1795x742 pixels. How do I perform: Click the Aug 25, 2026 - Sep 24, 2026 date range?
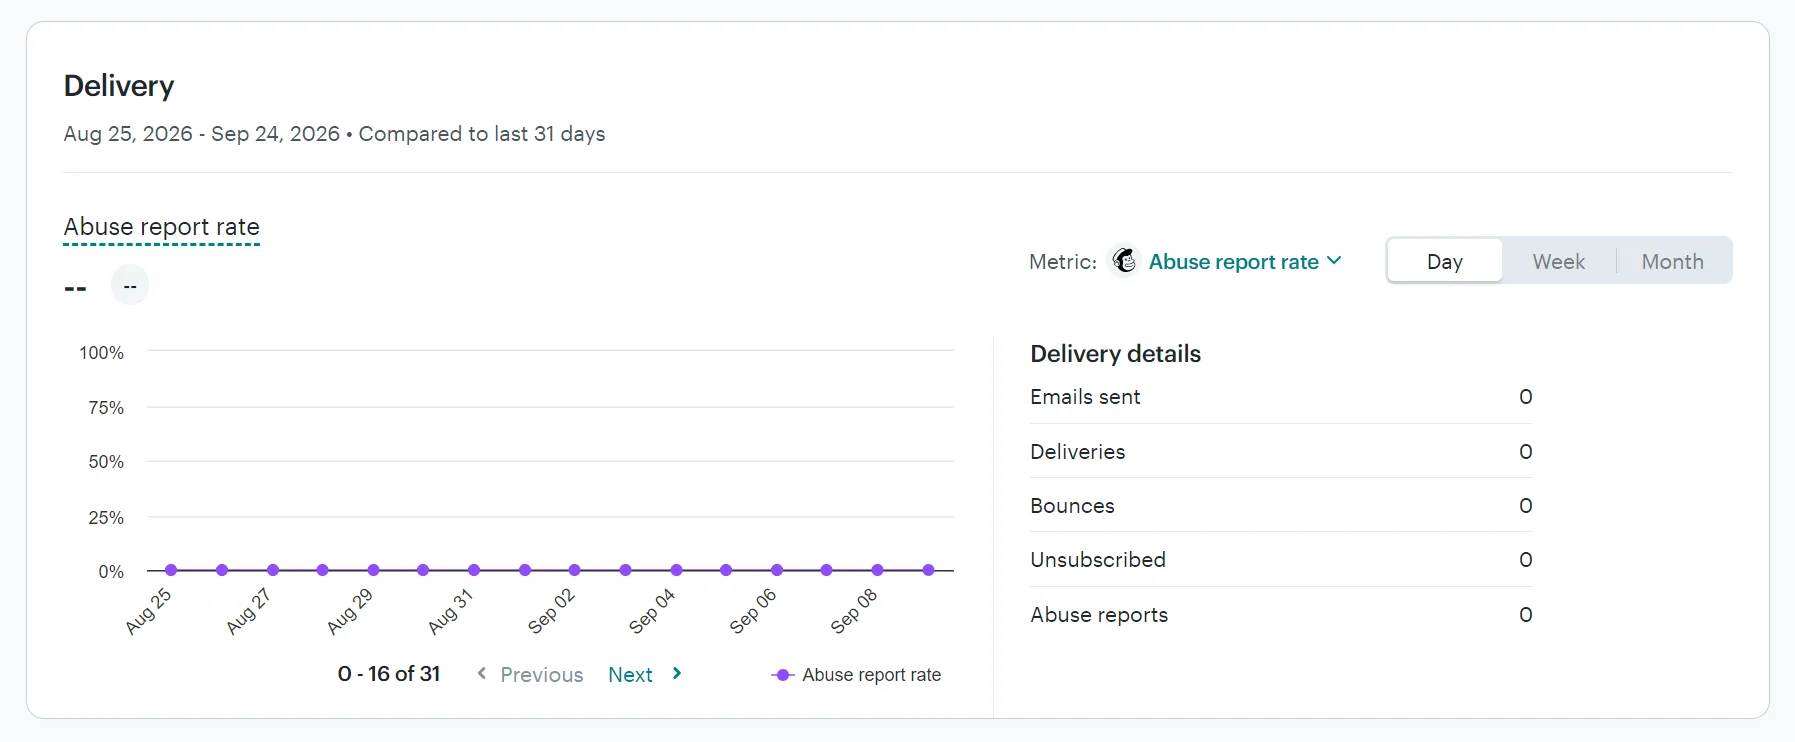[202, 134]
